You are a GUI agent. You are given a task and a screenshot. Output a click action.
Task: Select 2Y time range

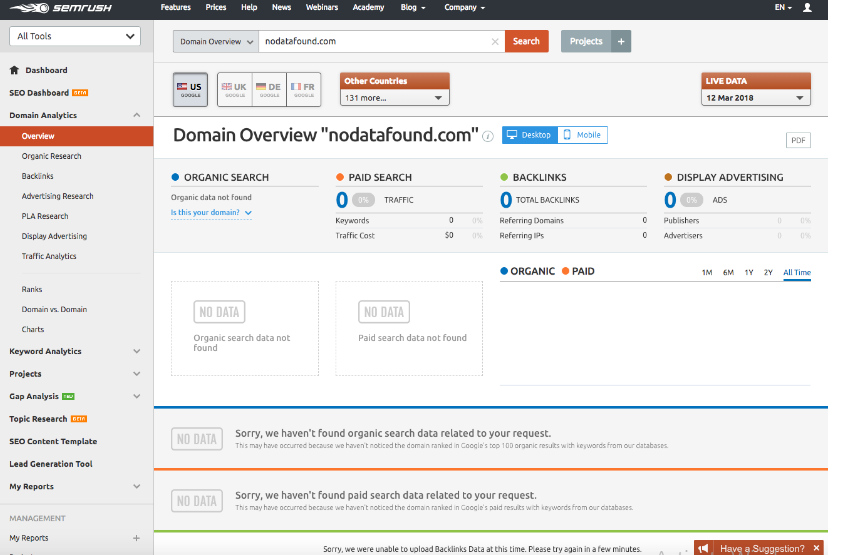click(768, 272)
